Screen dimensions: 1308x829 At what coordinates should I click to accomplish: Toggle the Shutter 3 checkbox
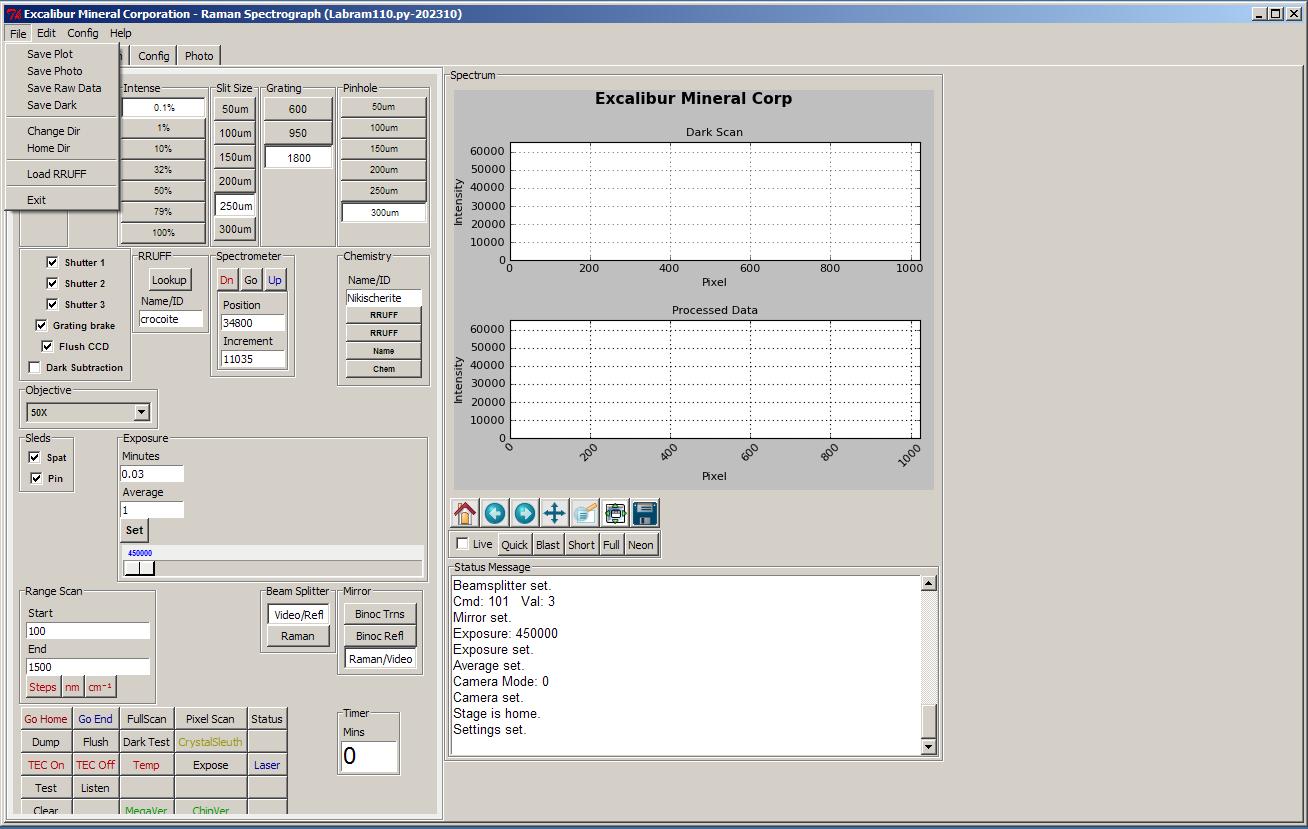click(52, 304)
